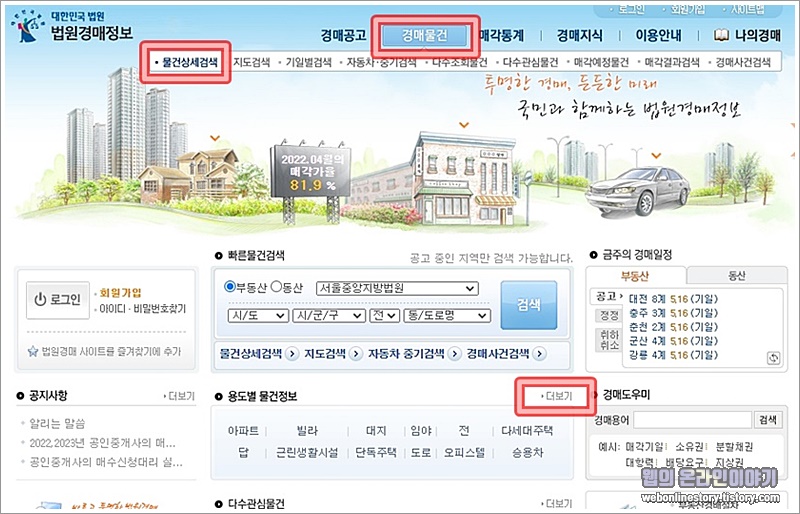Open 춘천 2계 5.16 schedule entry
This screenshot has height=514, width=800.
coord(673,327)
